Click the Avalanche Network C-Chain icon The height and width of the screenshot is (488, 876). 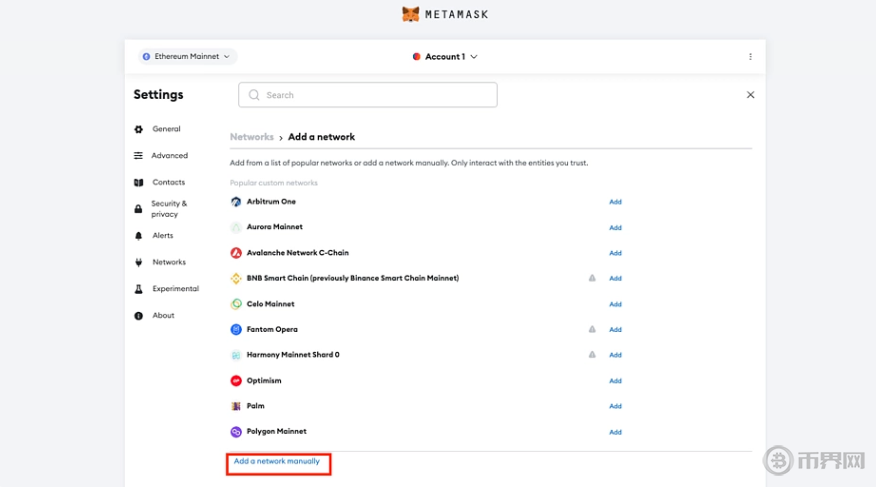pos(237,253)
